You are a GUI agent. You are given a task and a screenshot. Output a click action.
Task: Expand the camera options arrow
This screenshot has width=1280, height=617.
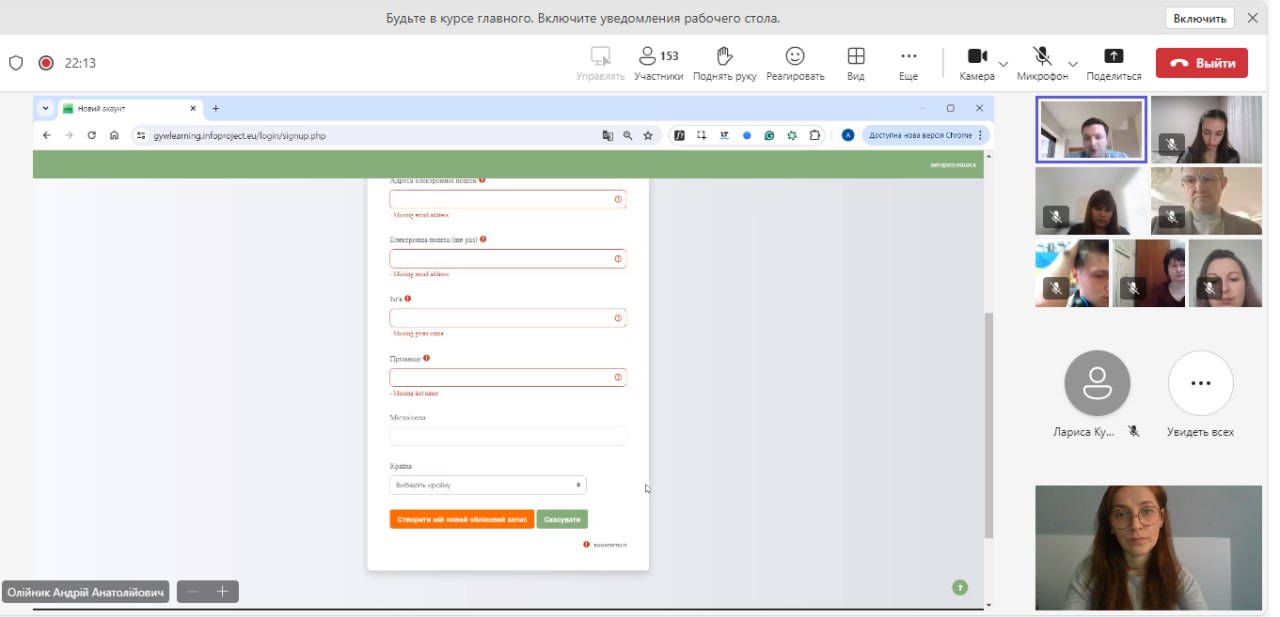coord(1003,63)
